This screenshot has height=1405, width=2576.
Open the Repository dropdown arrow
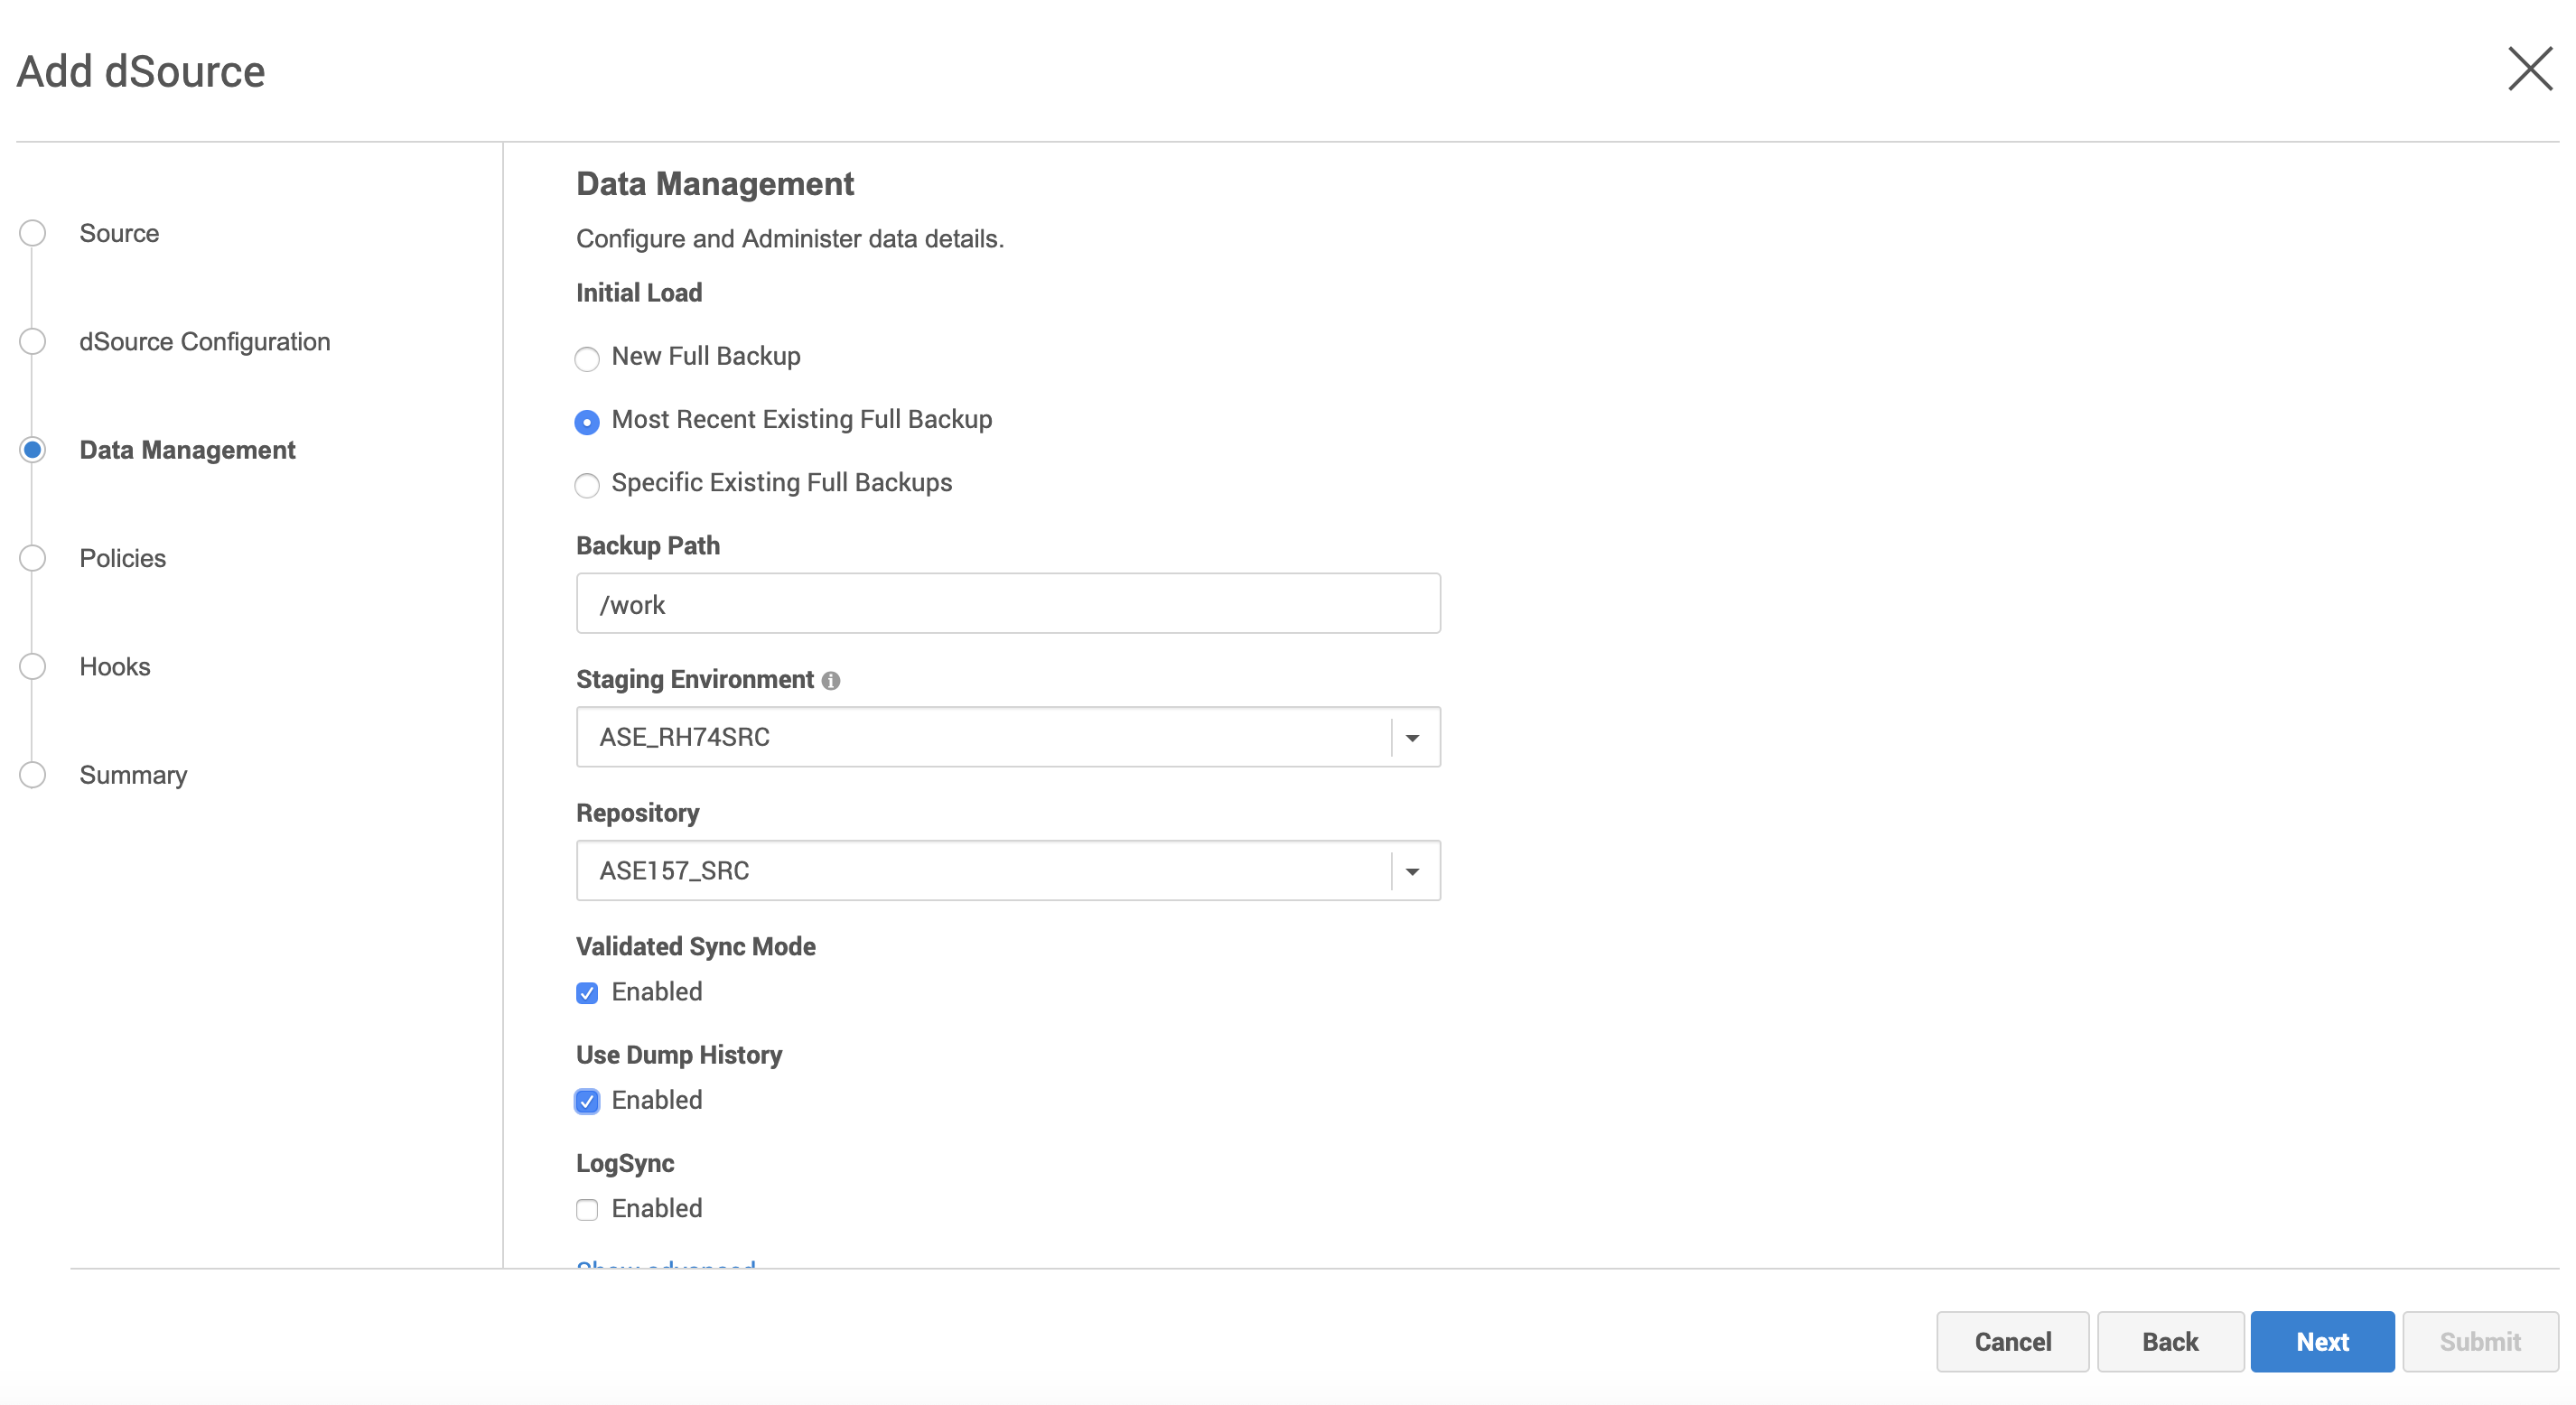(x=1412, y=871)
